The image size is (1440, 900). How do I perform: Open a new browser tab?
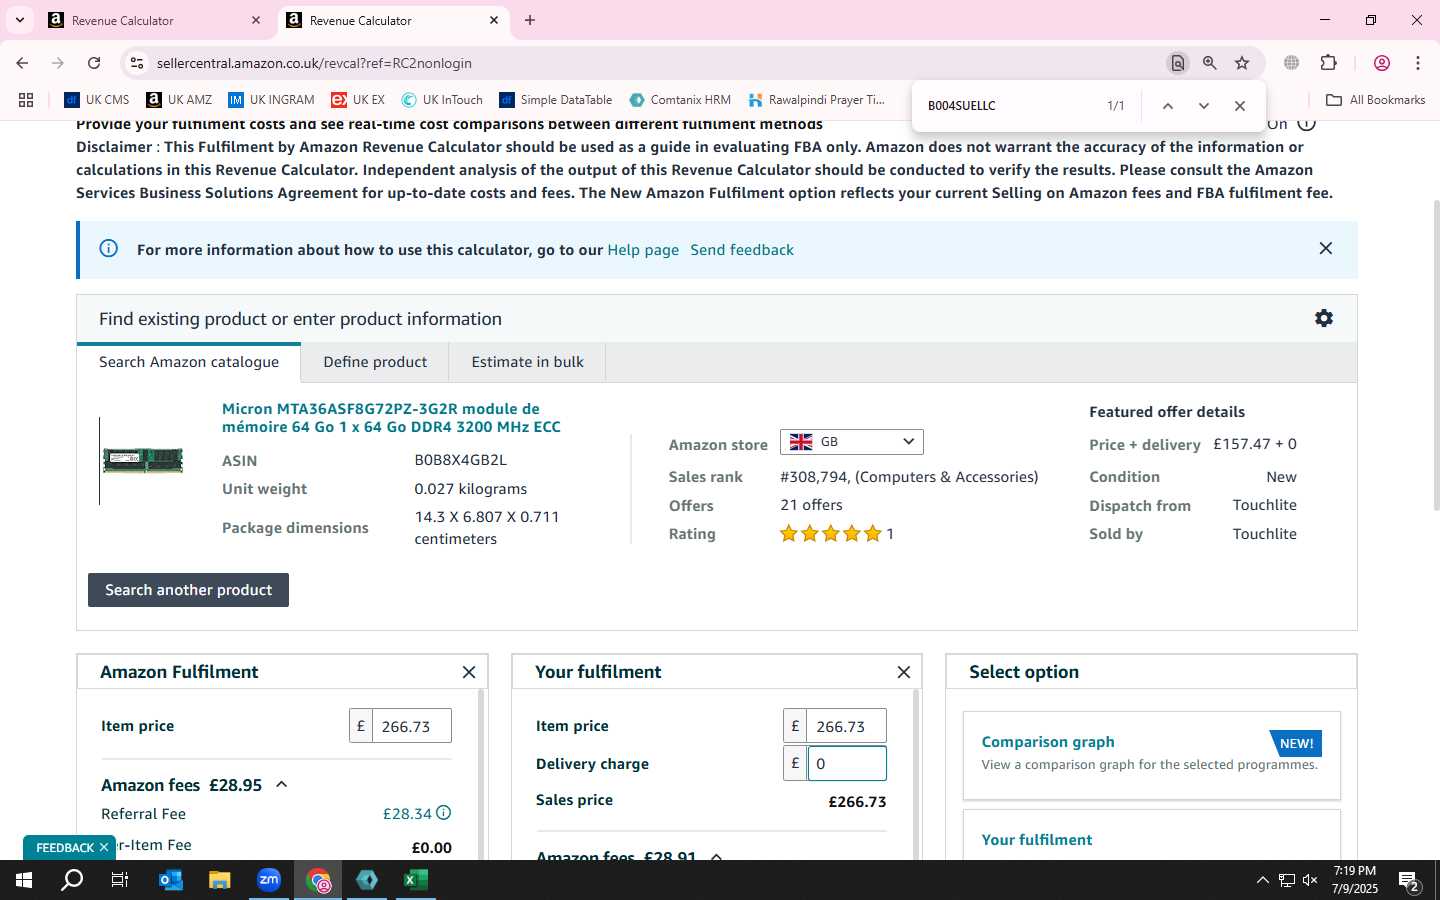(530, 20)
